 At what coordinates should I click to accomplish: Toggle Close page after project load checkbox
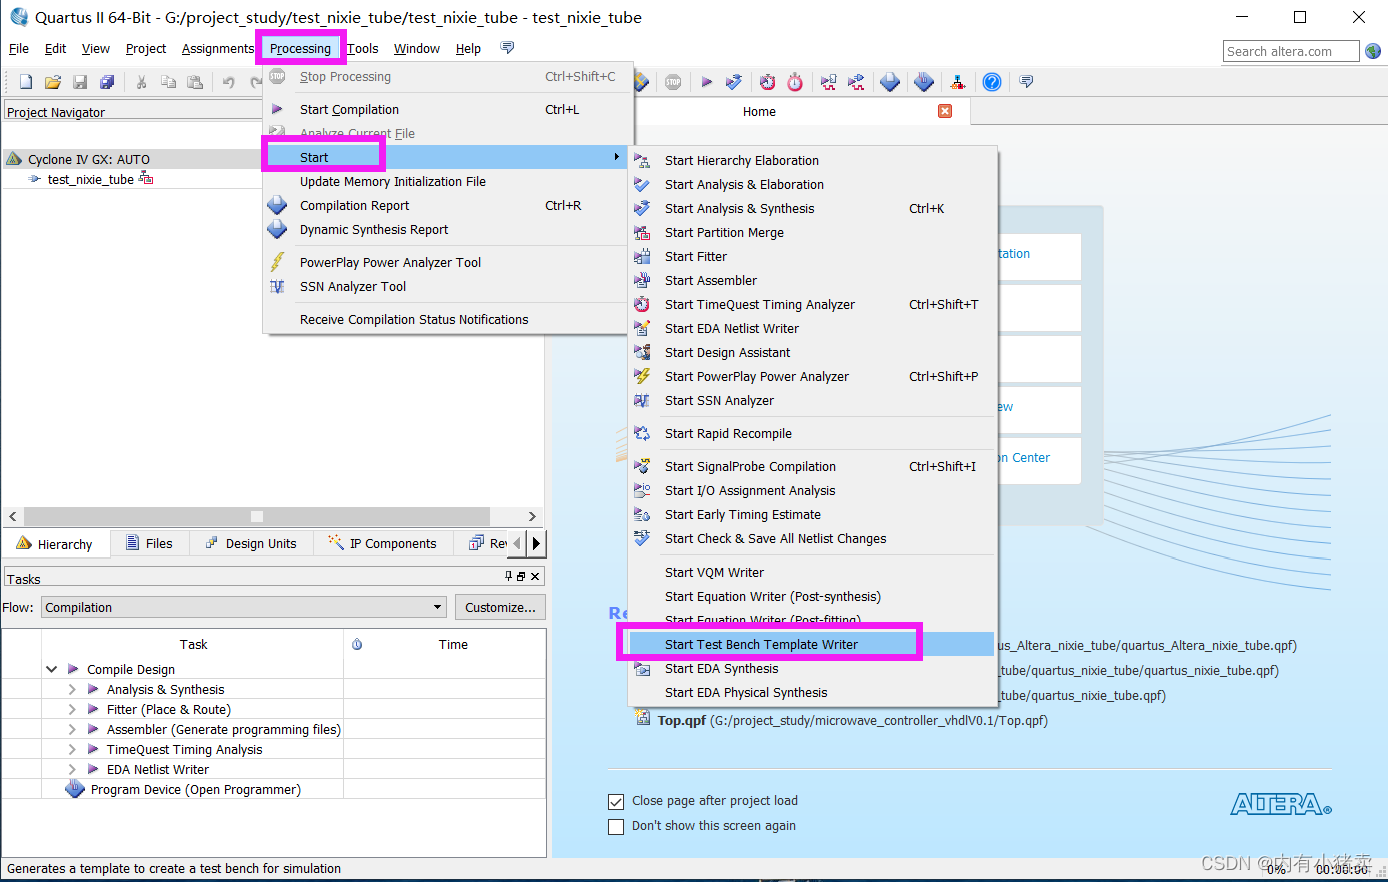coord(616,801)
